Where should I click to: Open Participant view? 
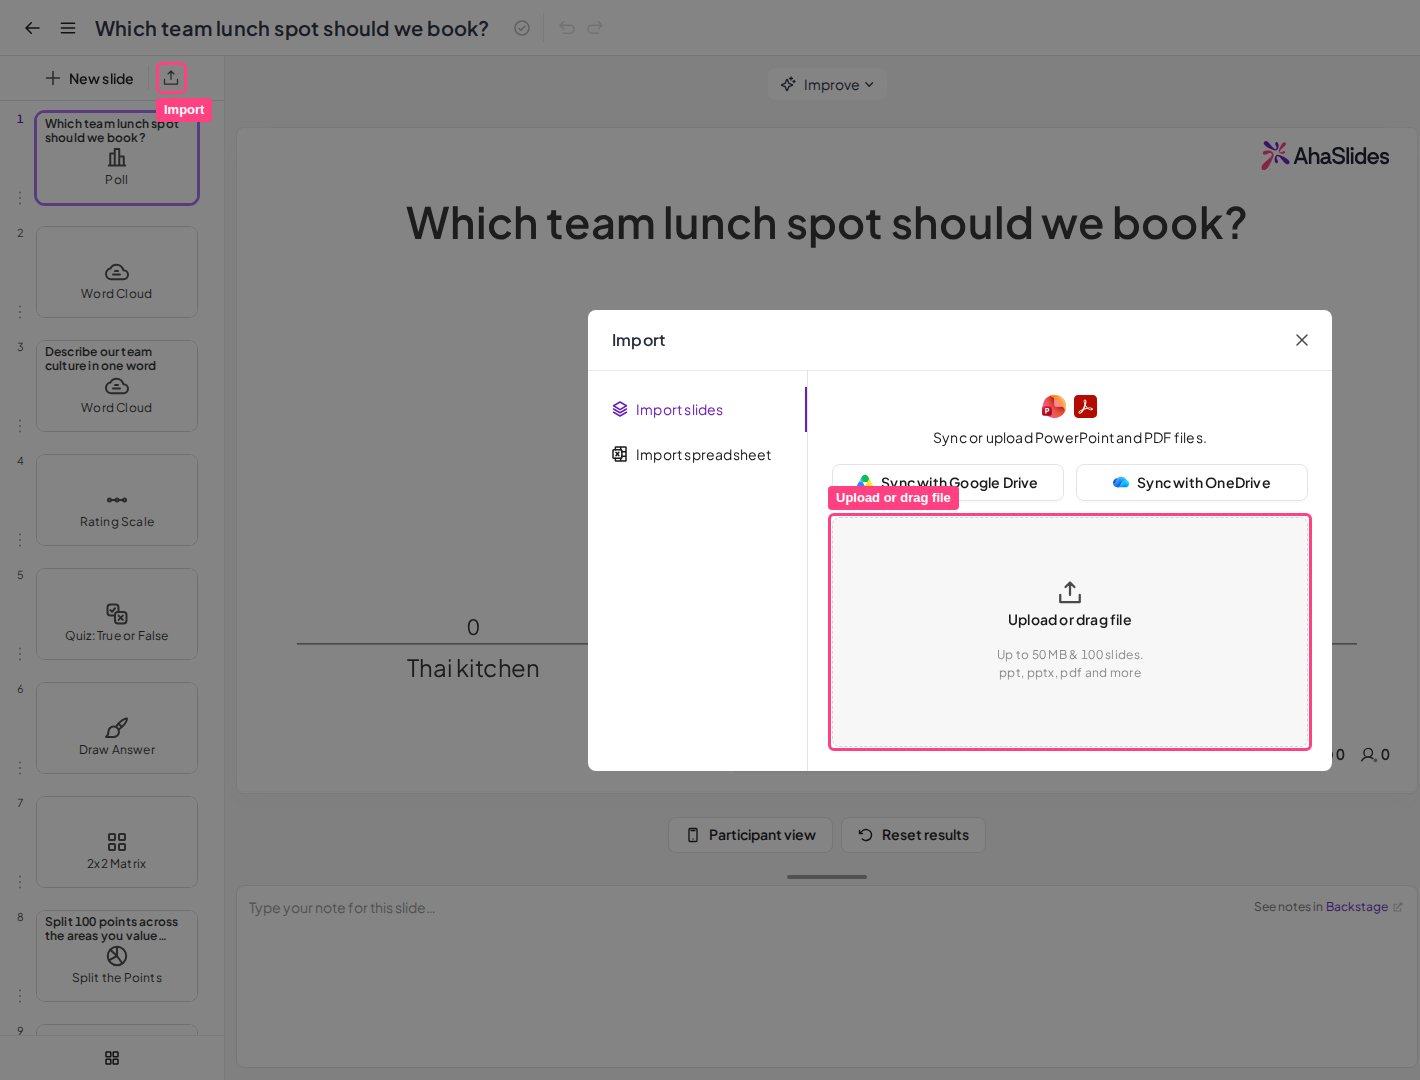(x=750, y=835)
